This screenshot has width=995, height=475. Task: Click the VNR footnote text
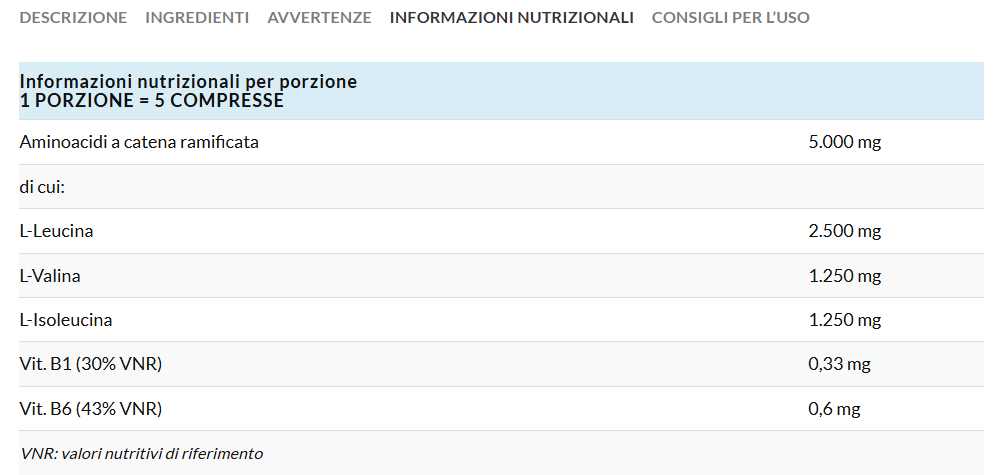pos(141,453)
